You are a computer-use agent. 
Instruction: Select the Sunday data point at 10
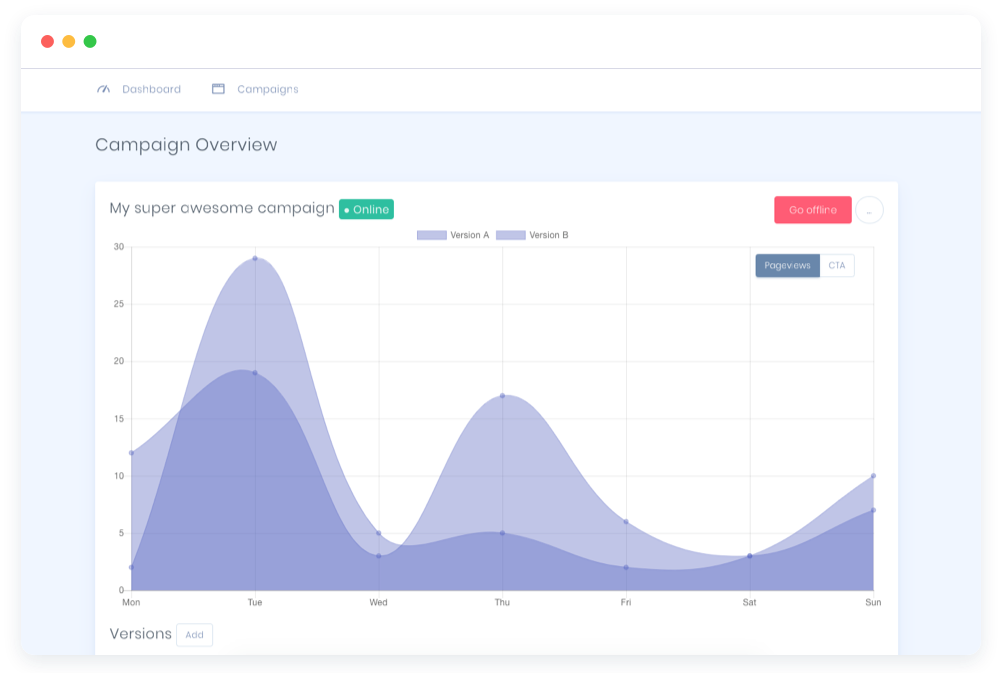[x=873, y=476]
